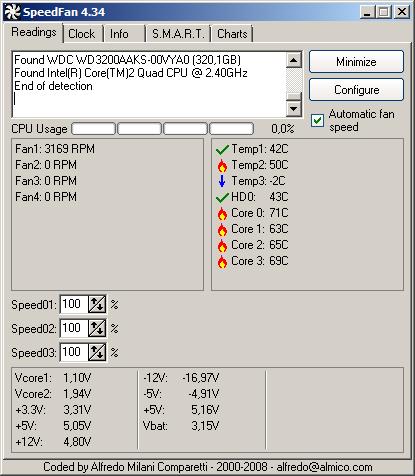Click the 'HD0: 43C' reading
This screenshot has height=476, width=415.
260,197
